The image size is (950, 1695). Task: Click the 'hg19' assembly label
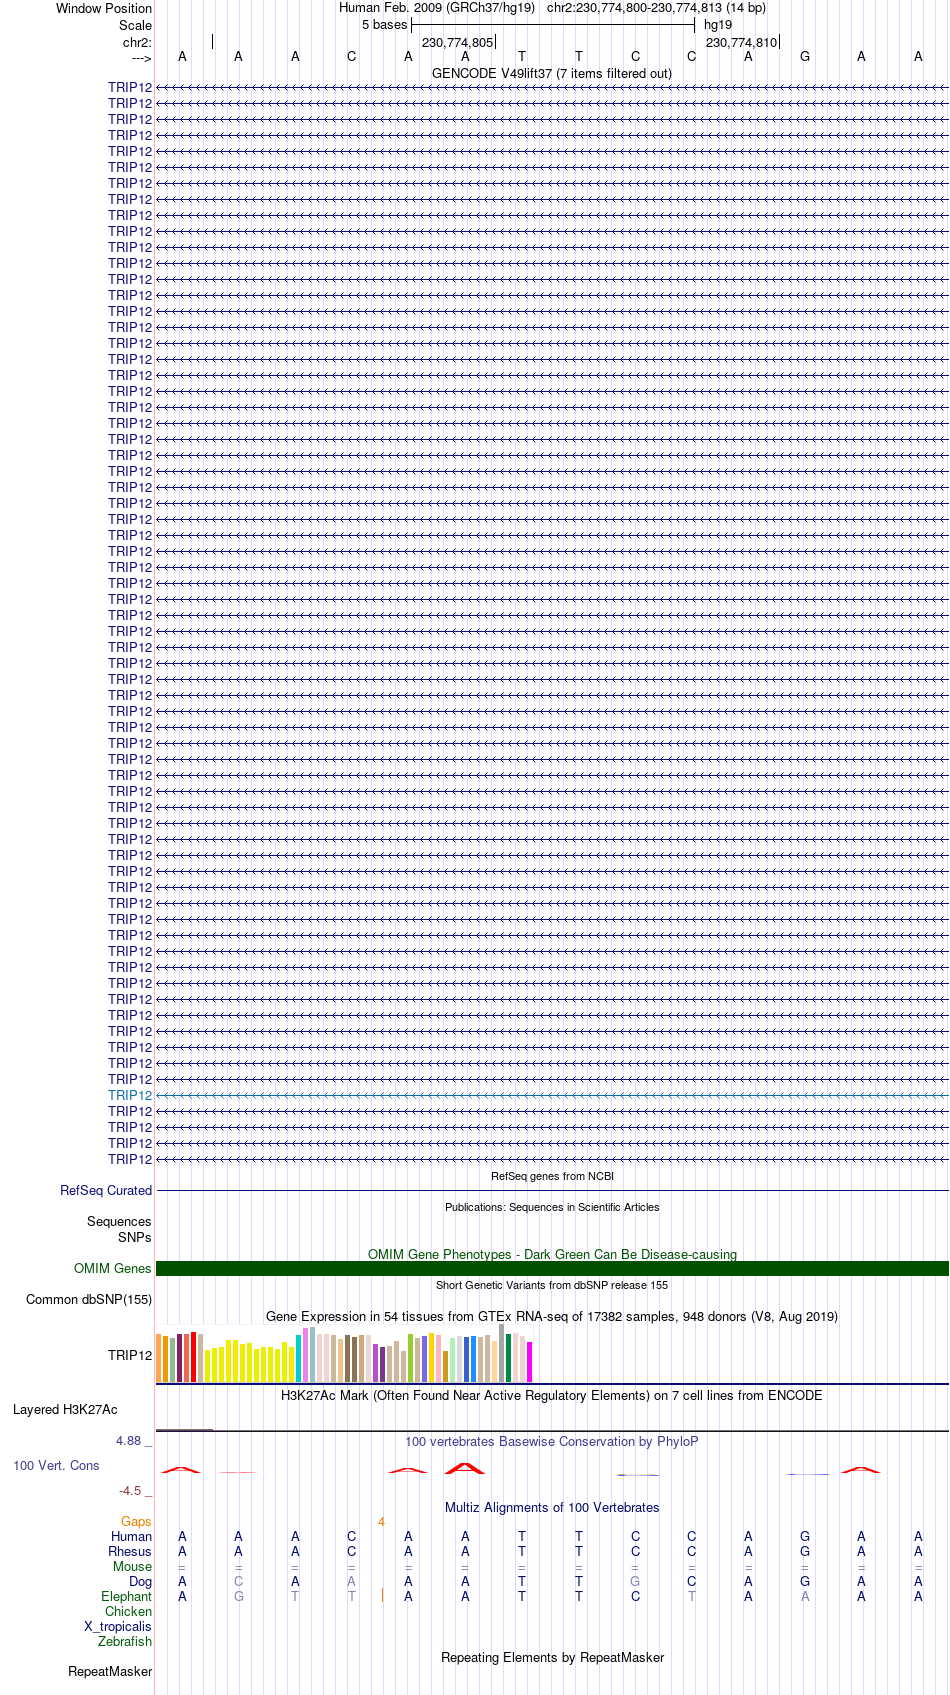pos(718,25)
